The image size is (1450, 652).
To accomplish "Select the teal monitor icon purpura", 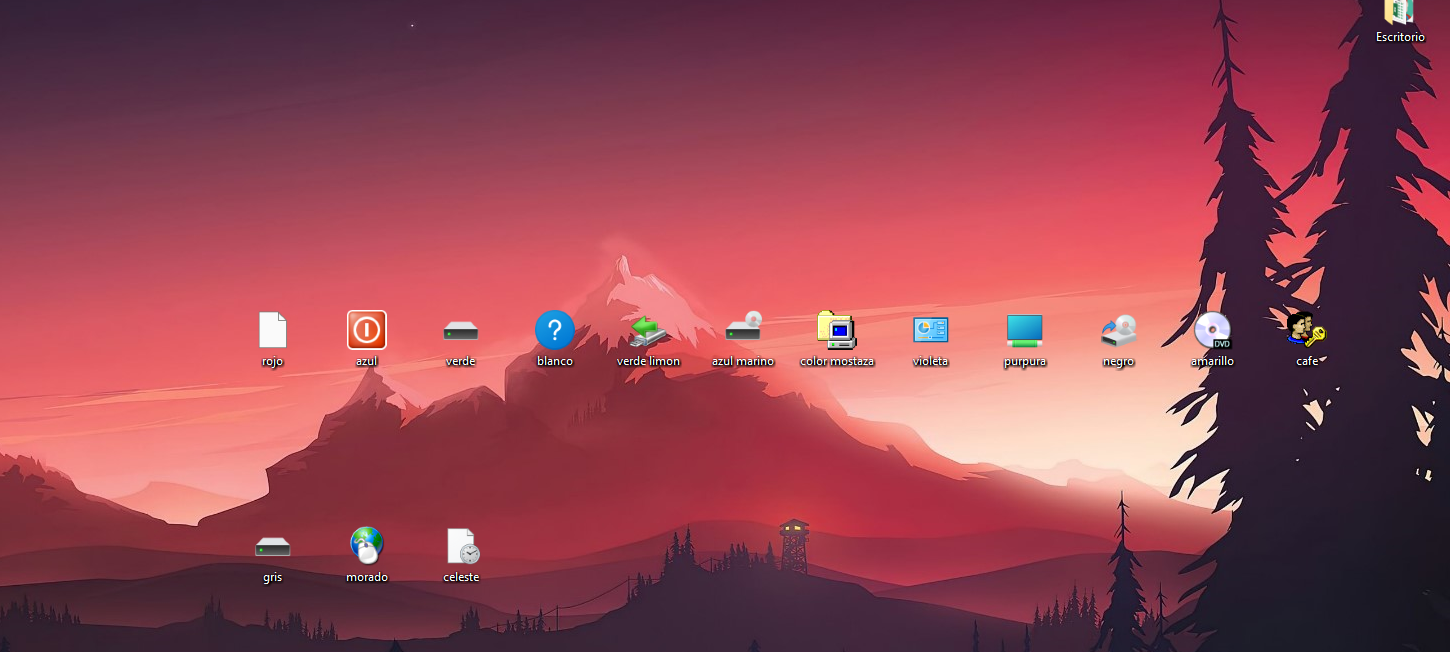I will [x=1025, y=330].
